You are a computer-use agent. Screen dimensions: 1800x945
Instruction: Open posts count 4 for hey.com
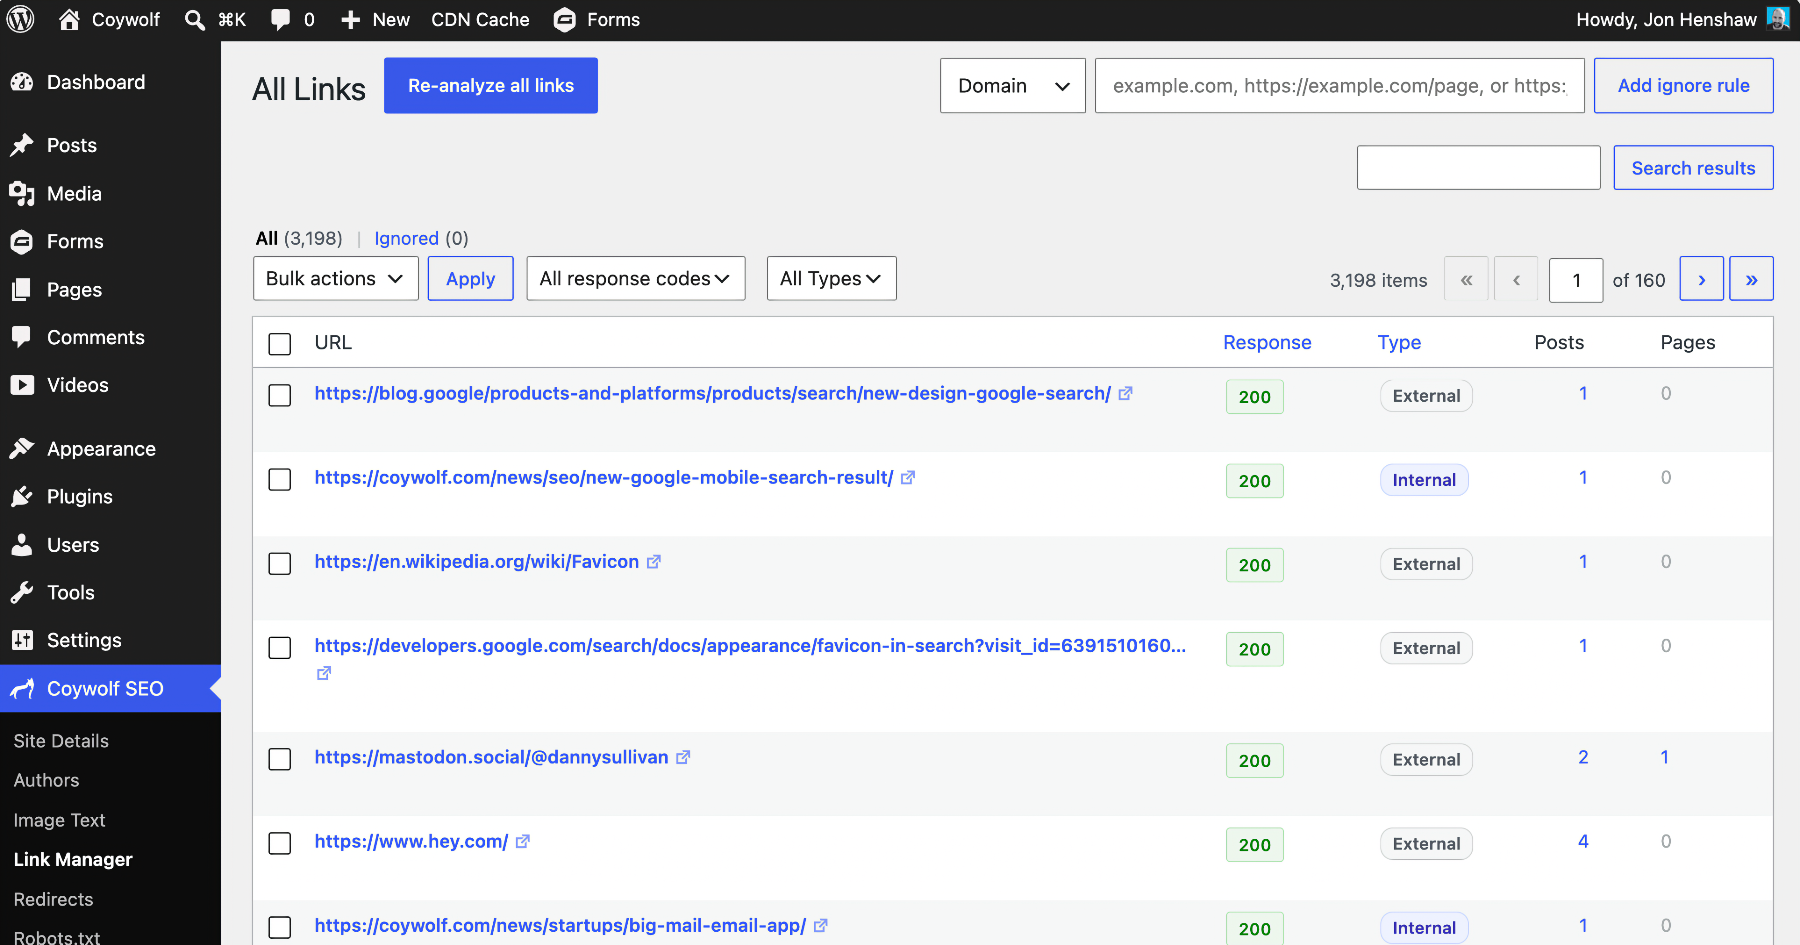[x=1583, y=841]
